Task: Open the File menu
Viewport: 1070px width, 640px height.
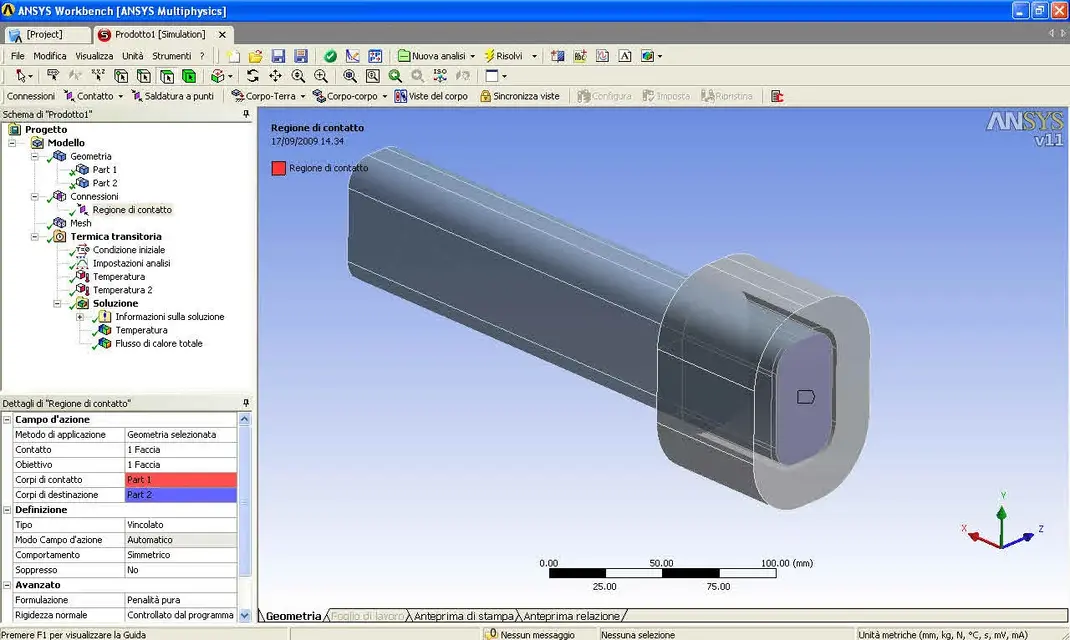Action: point(17,56)
